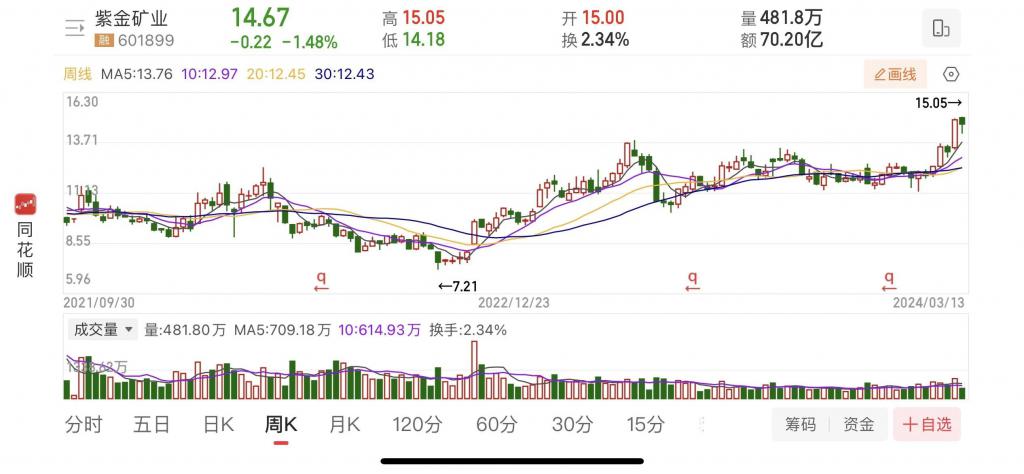Switch to the 60分 tab

(x=497, y=425)
